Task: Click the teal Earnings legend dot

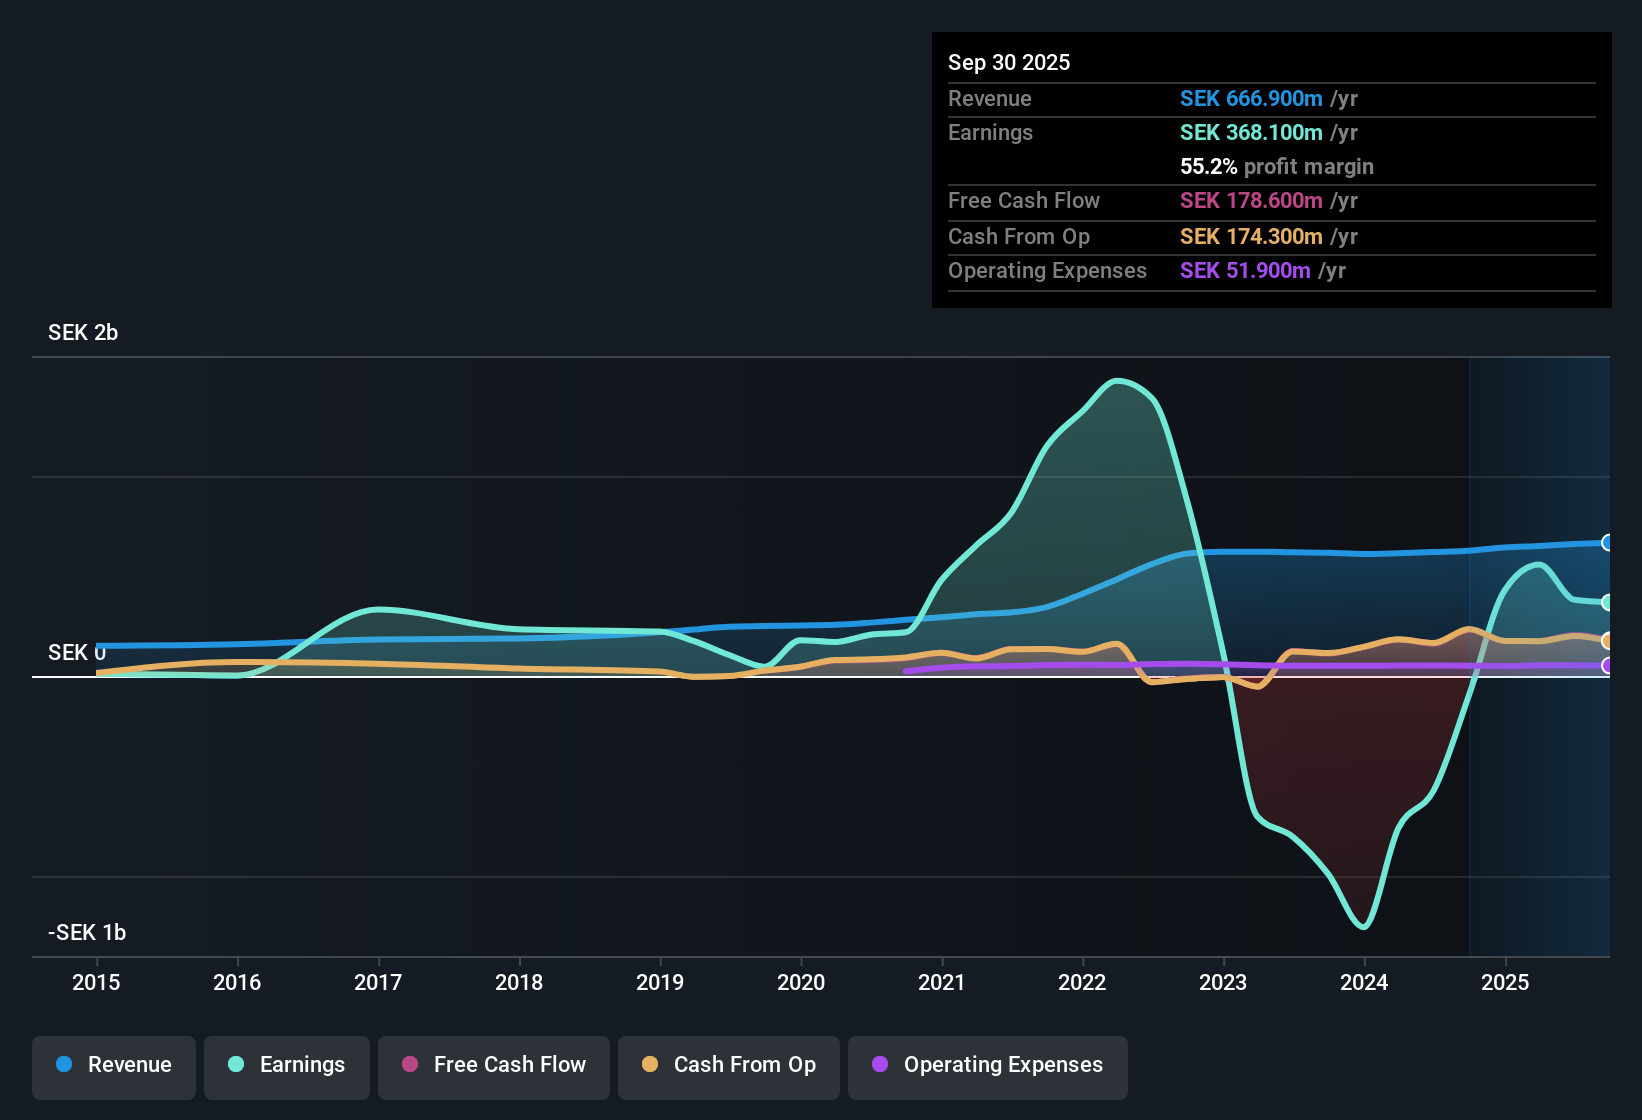Action: coord(236,1064)
